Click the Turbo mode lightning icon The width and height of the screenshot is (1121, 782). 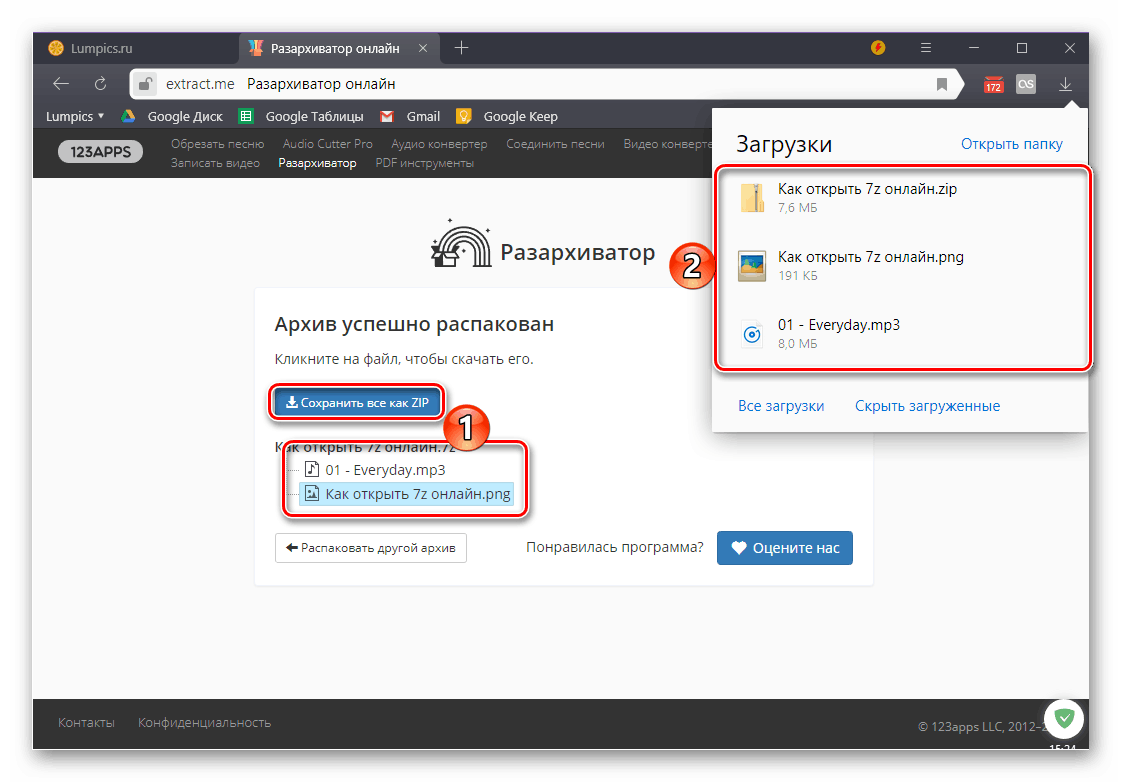(x=878, y=48)
